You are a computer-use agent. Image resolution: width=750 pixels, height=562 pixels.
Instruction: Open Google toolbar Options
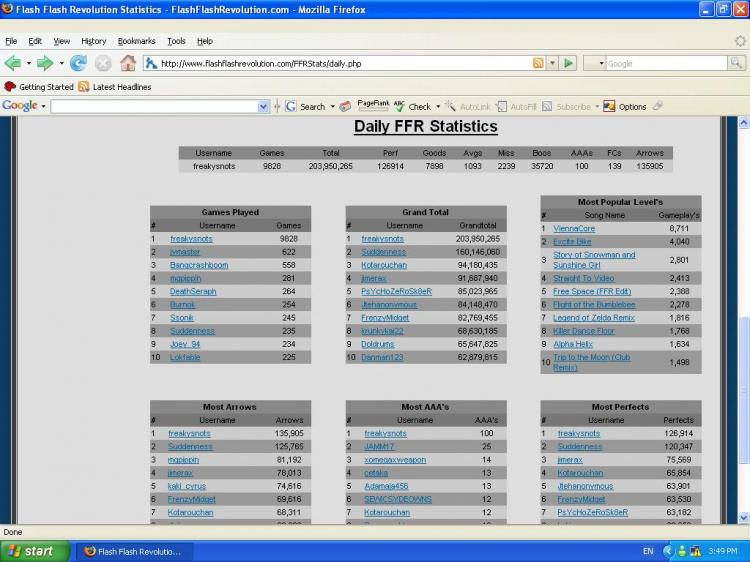point(625,107)
